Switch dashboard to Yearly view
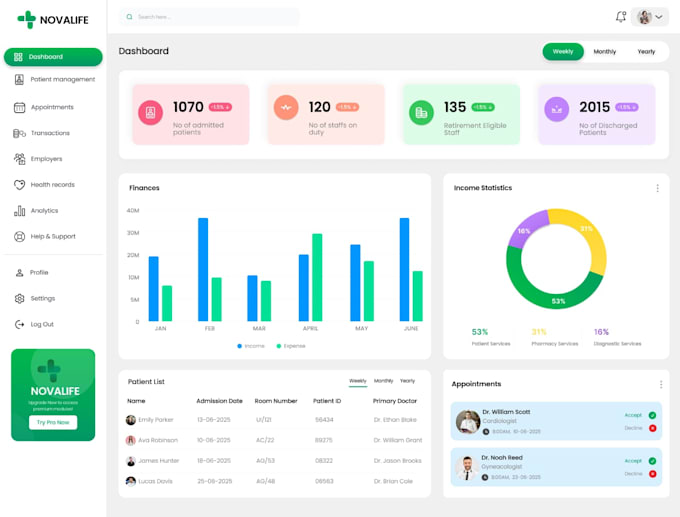 click(x=646, y=52)
